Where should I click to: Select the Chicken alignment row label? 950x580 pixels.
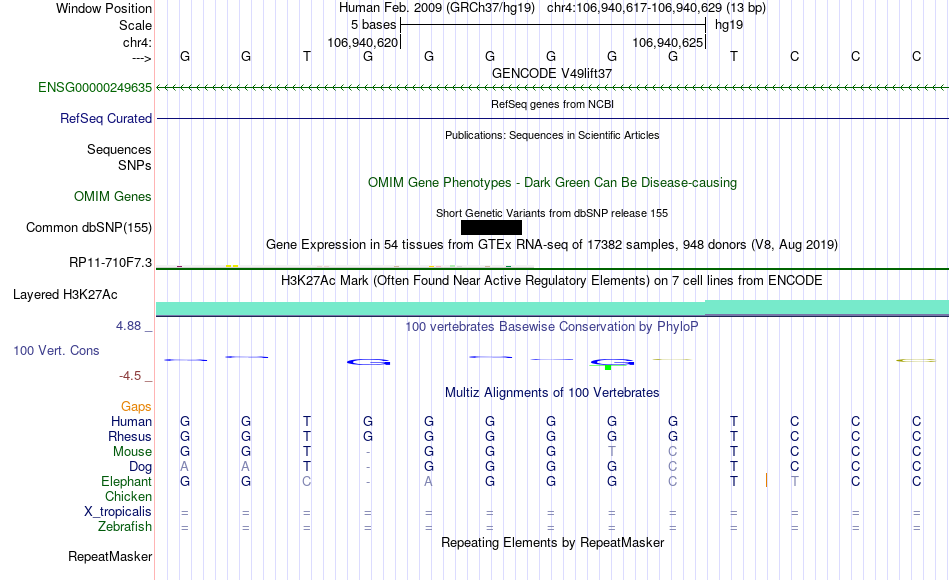tap(128, 496)
